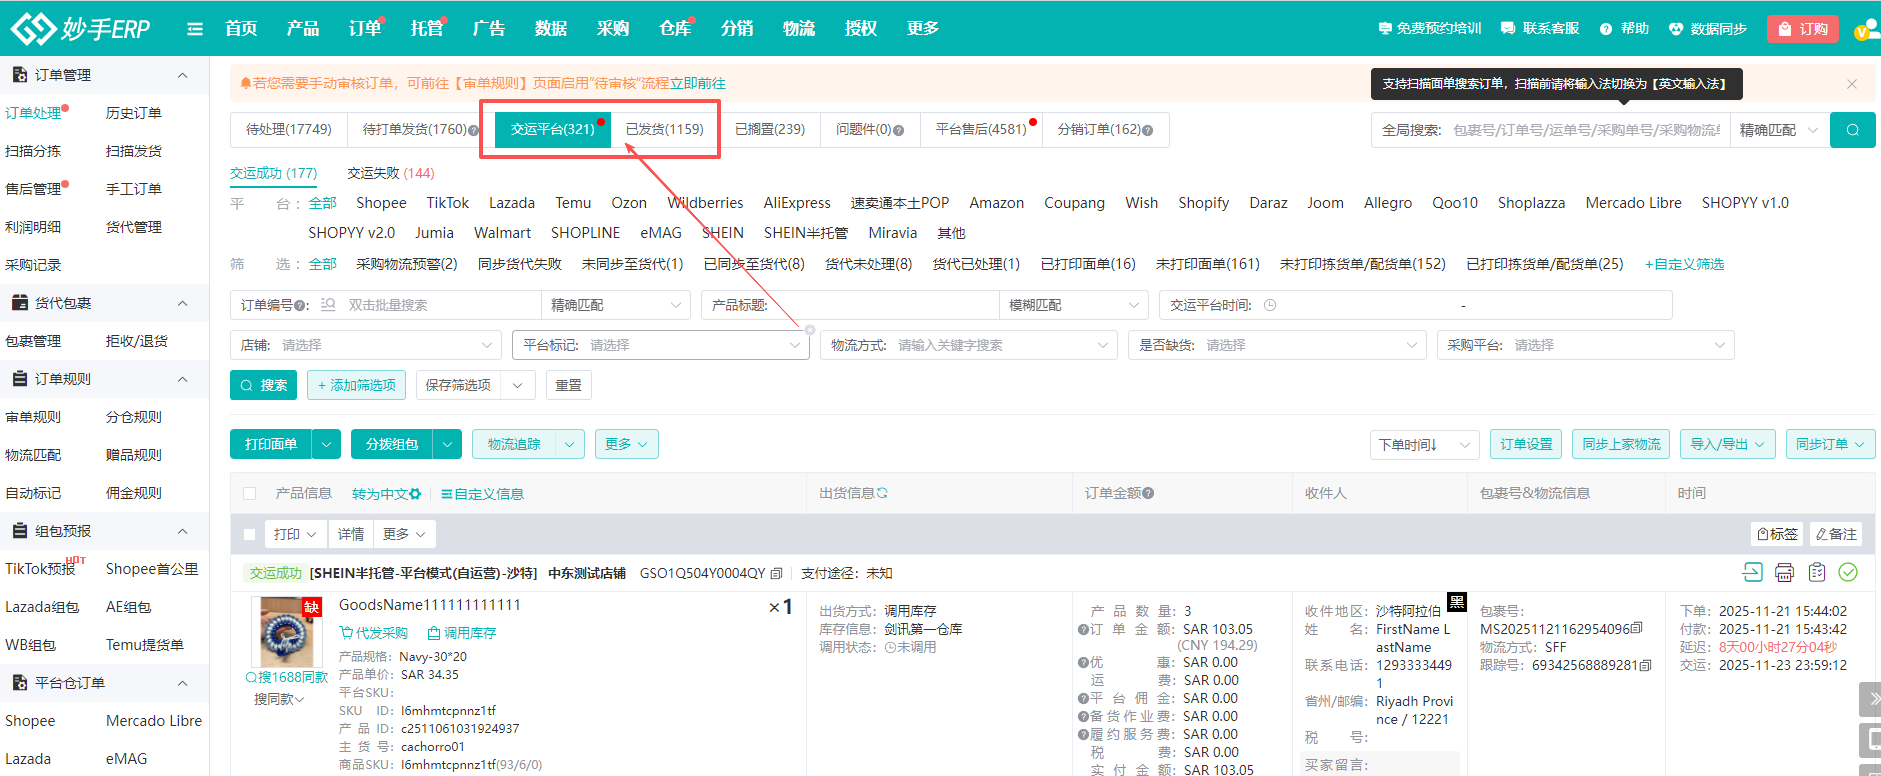Click the 调用库存 link
Viewport: 1881px width, 776px height.
(x=461, y=633)
